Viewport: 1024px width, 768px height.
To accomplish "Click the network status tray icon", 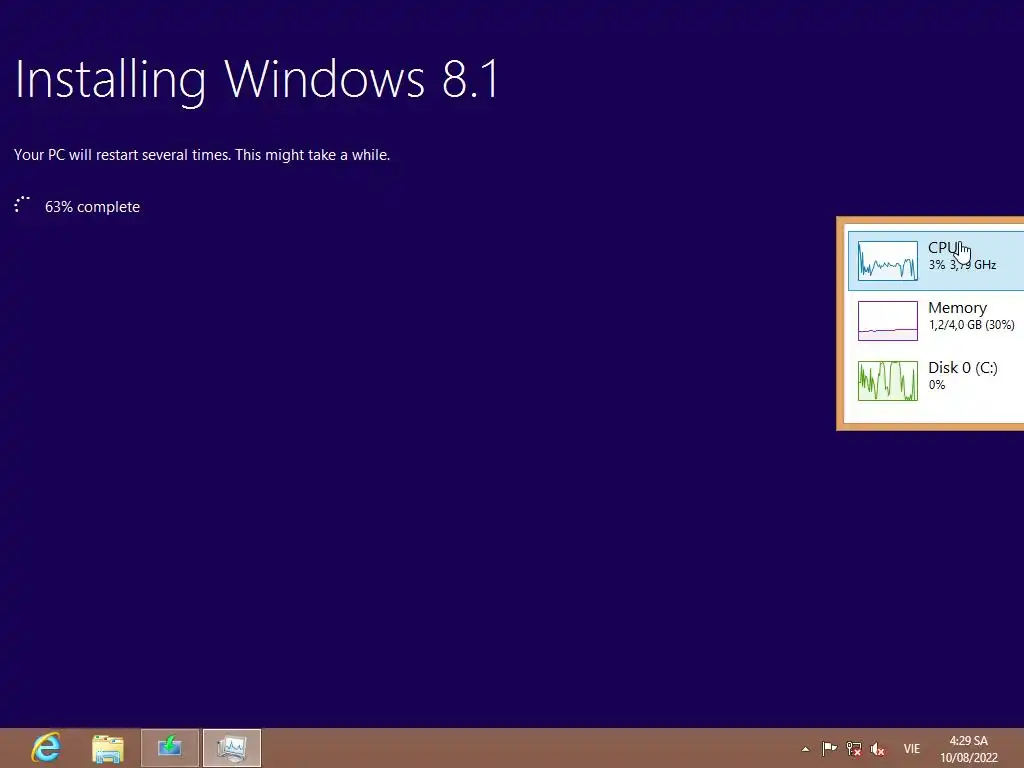I will pos(854,748).
